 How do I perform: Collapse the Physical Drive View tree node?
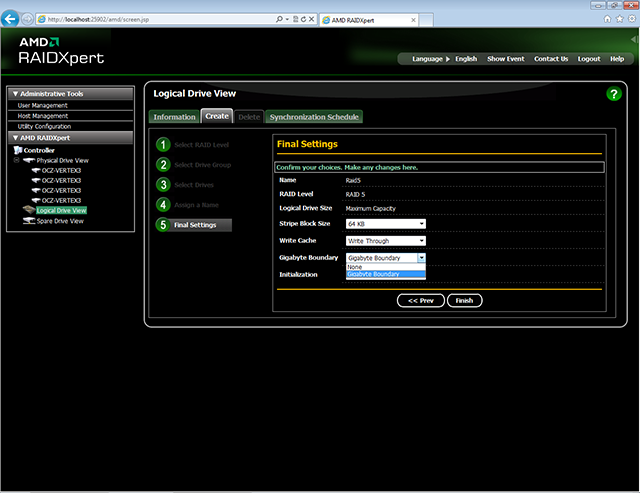[x=16, y=160]
